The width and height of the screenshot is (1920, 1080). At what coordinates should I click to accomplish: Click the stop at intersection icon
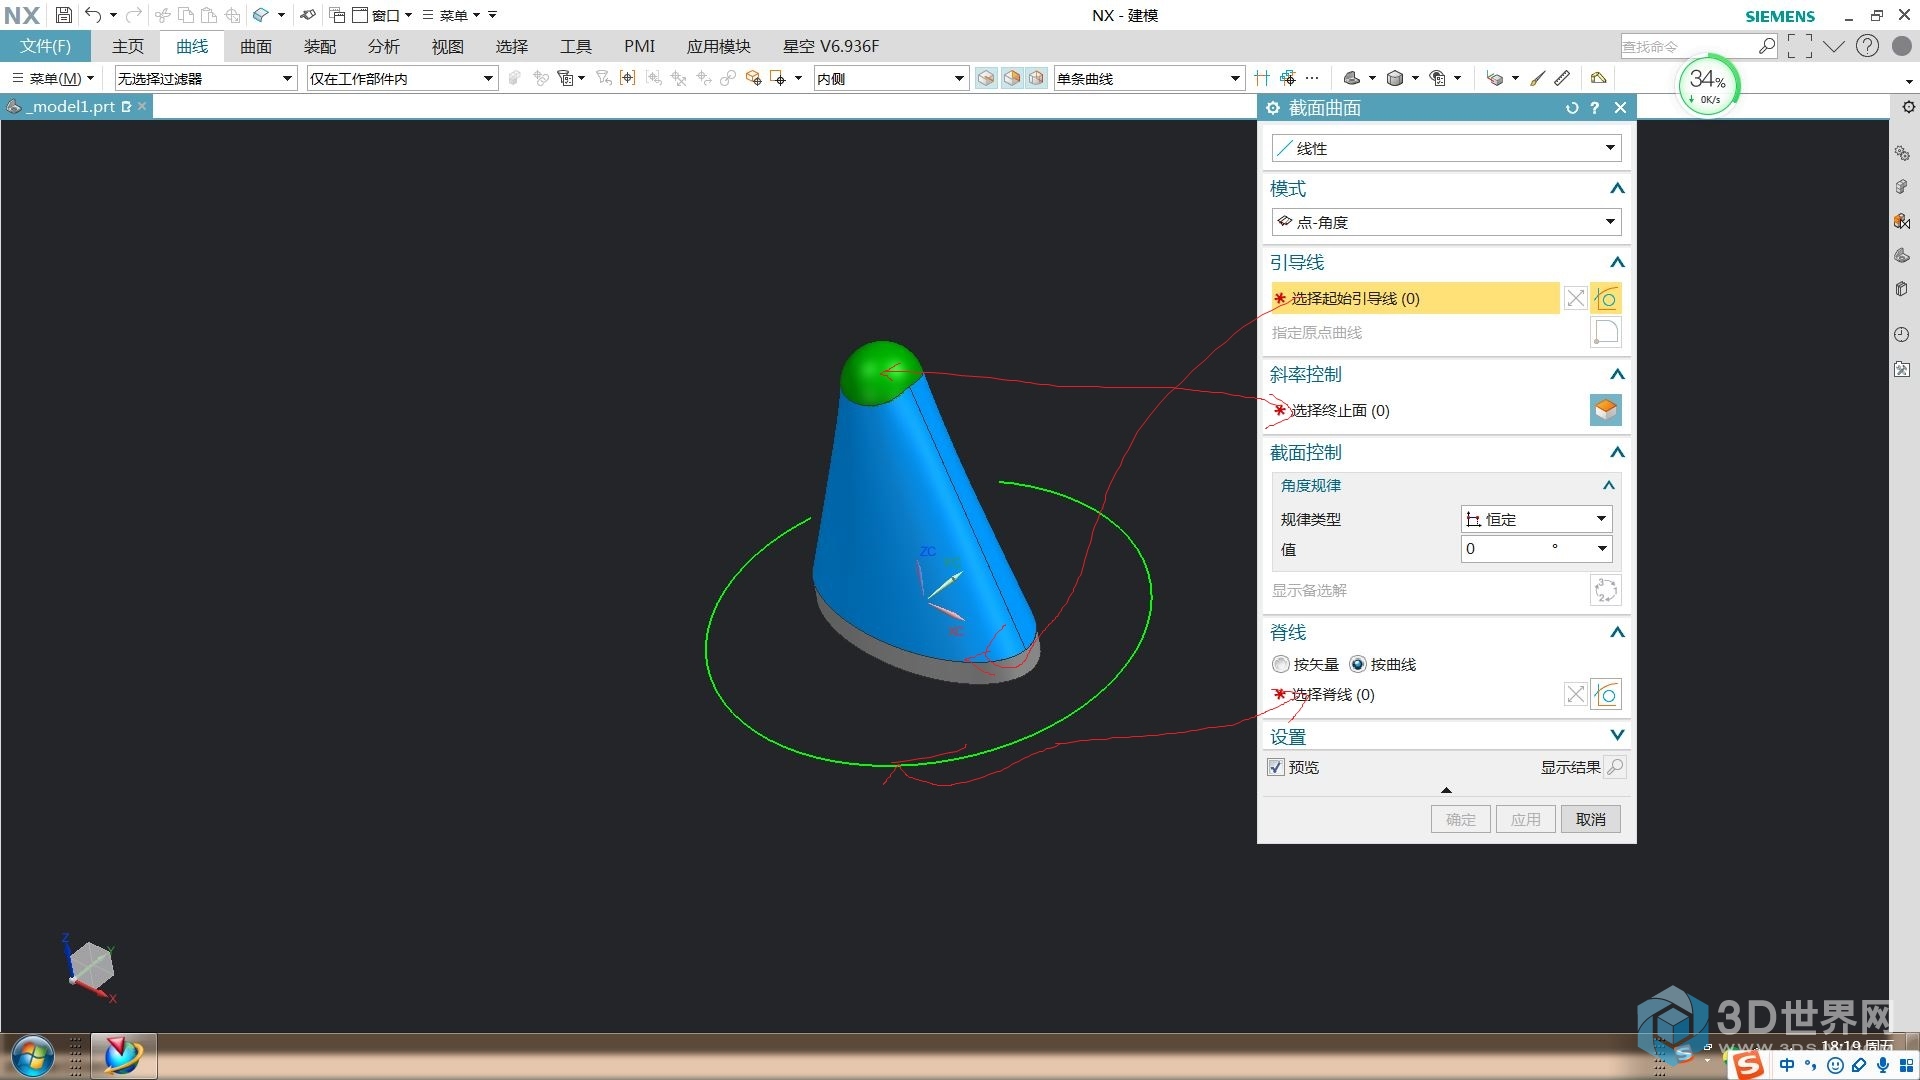1262,78
